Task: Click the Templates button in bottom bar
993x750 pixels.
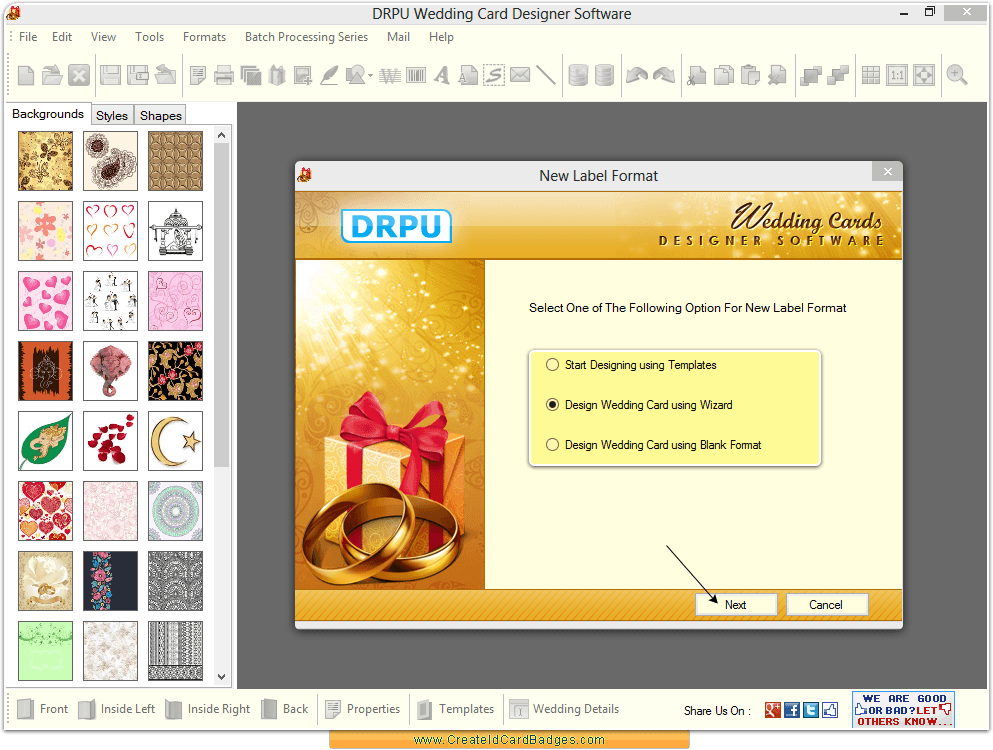Action: tap(455, 709)
